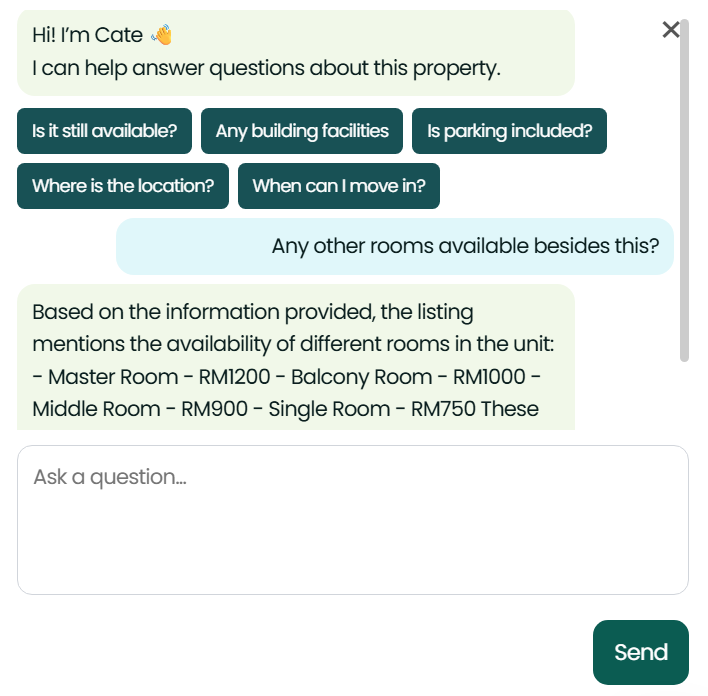Ask "Is it still available?"
The height and width of the screenshot is (696, 708).
pyautogui.click(x=104, y=131)
